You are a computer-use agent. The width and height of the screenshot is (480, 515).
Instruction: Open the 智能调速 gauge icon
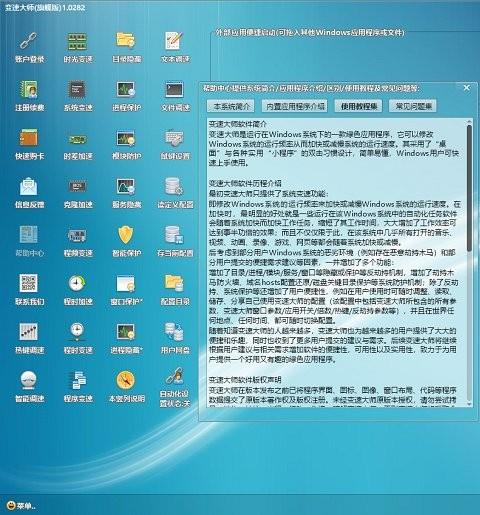pyautogui.click(x=29, y=380)
